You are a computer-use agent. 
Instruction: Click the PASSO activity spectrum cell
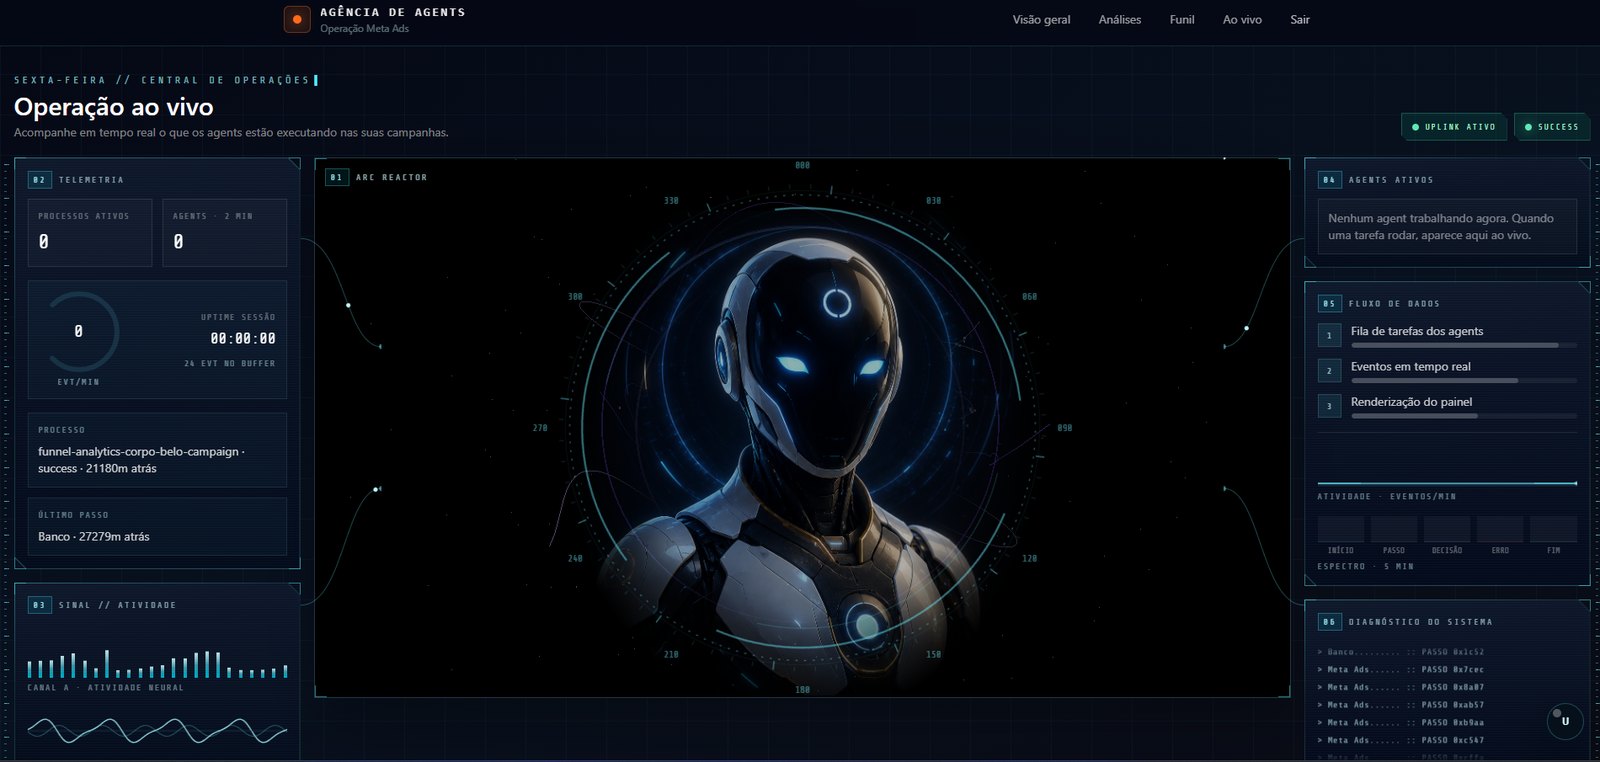click(x=1394, y=529)
